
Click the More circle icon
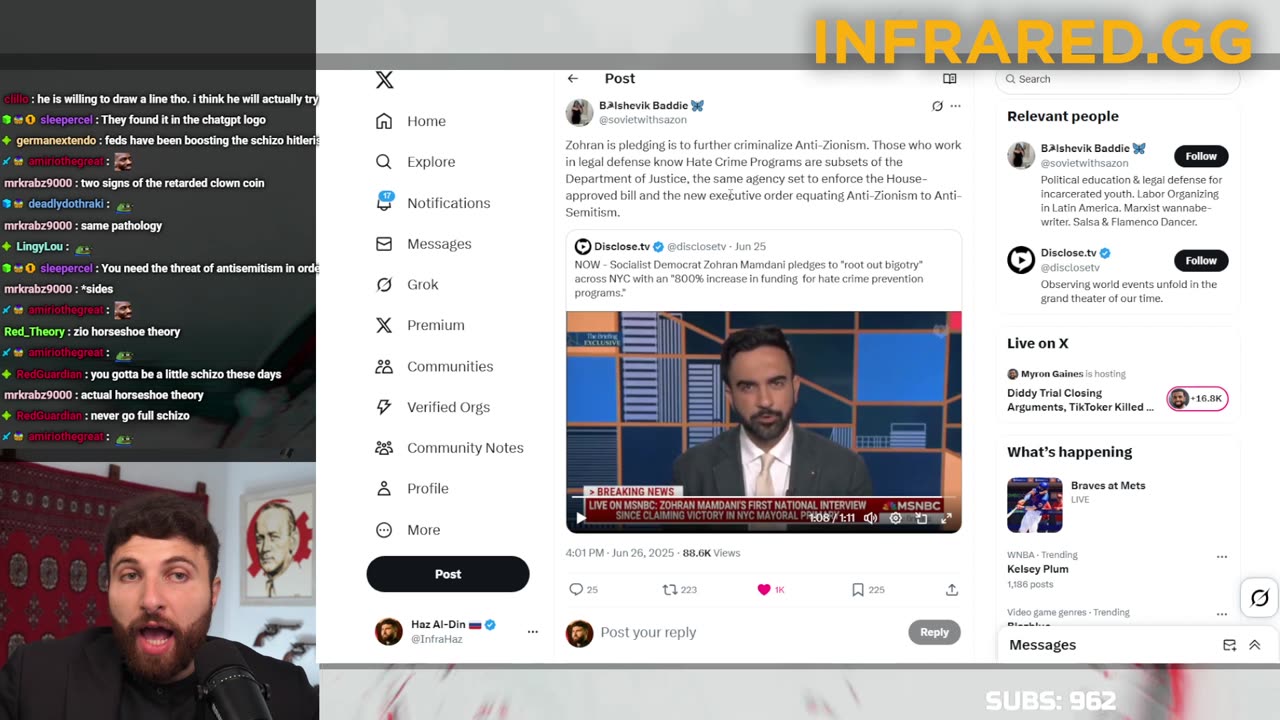(384, 530)
